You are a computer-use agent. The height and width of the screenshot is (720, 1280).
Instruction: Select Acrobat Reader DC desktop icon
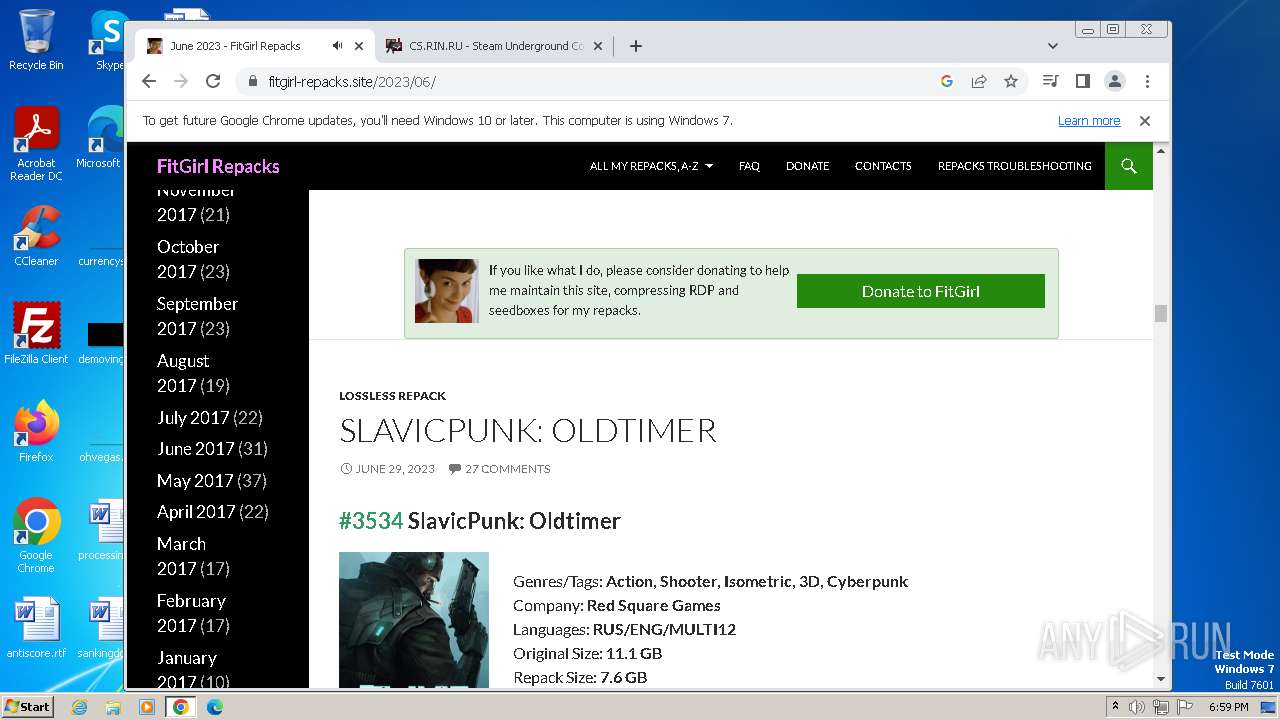click(36, 144)
